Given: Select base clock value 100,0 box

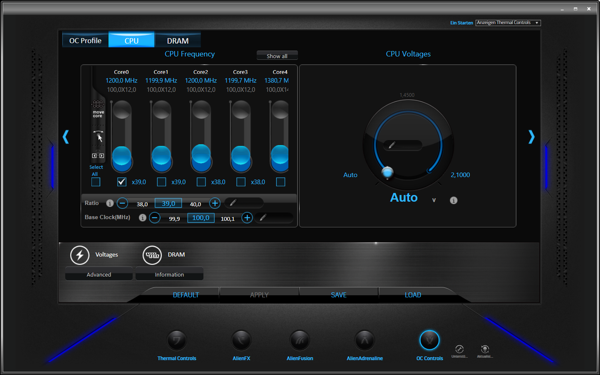Looking at the screenshot, I should [201, 218].
